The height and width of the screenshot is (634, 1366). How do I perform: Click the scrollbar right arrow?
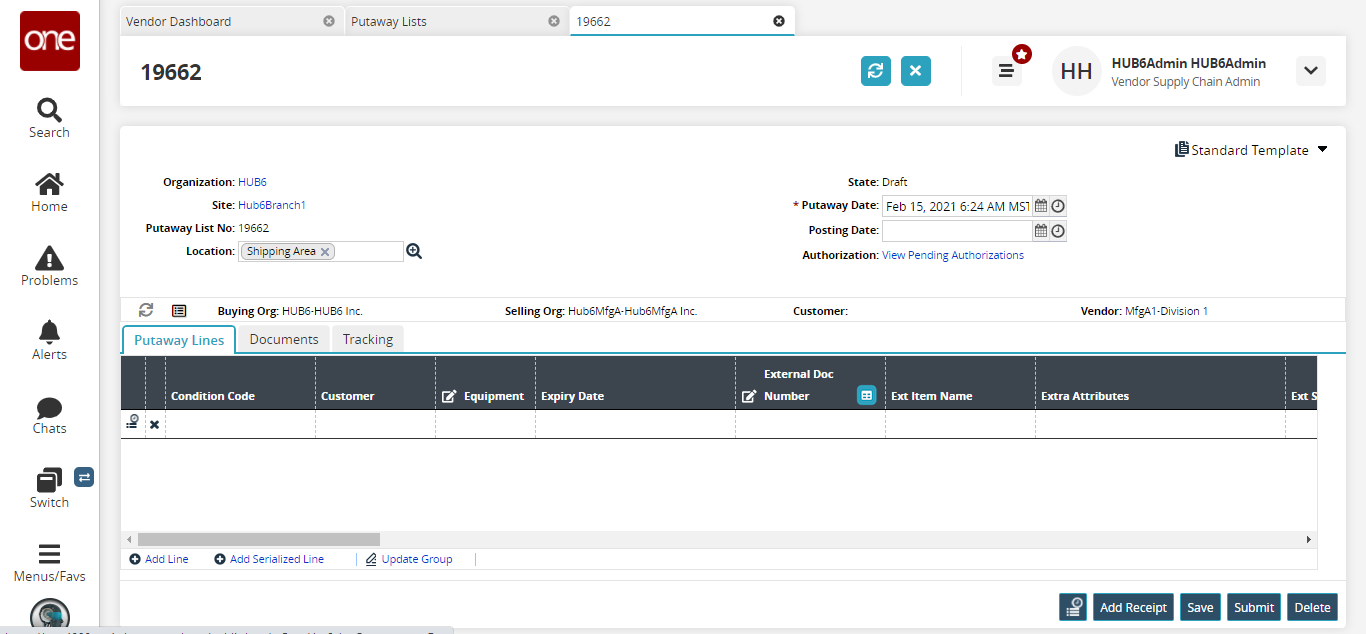tap(1309, 539)
